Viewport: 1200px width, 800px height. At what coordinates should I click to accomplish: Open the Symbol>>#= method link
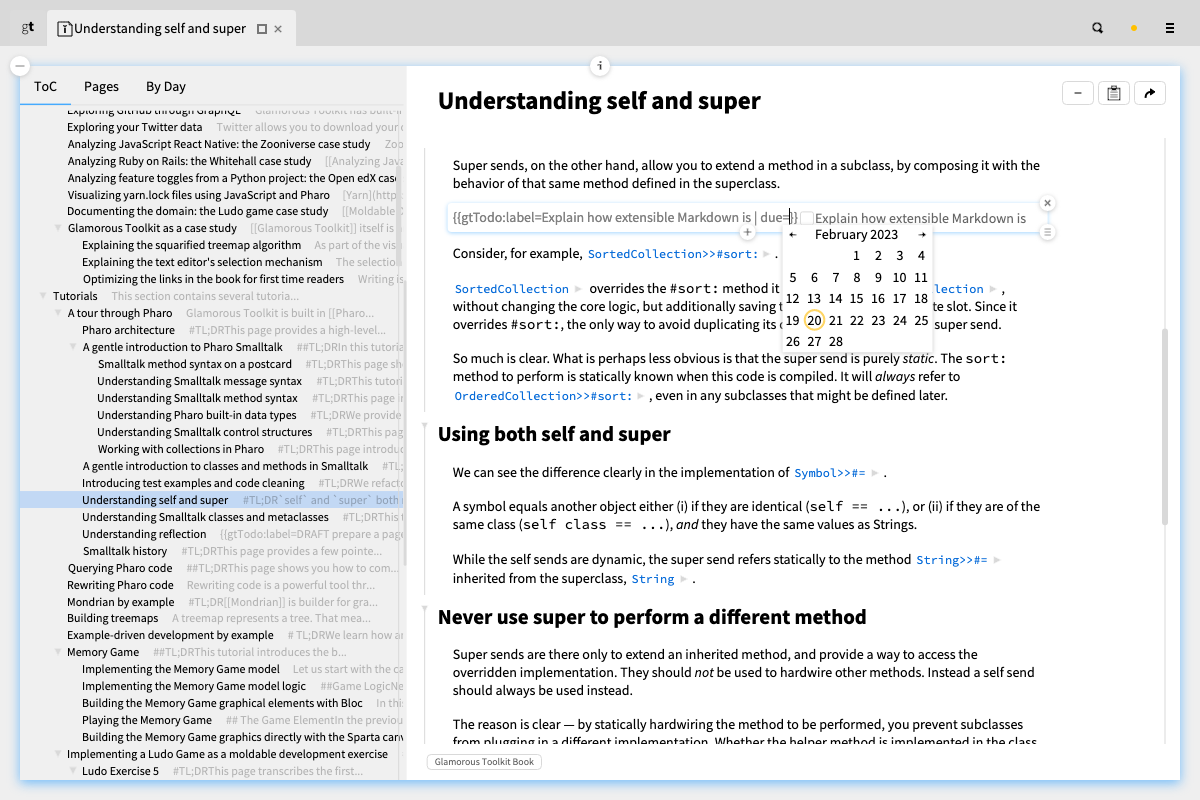click(x=829, y=473)
